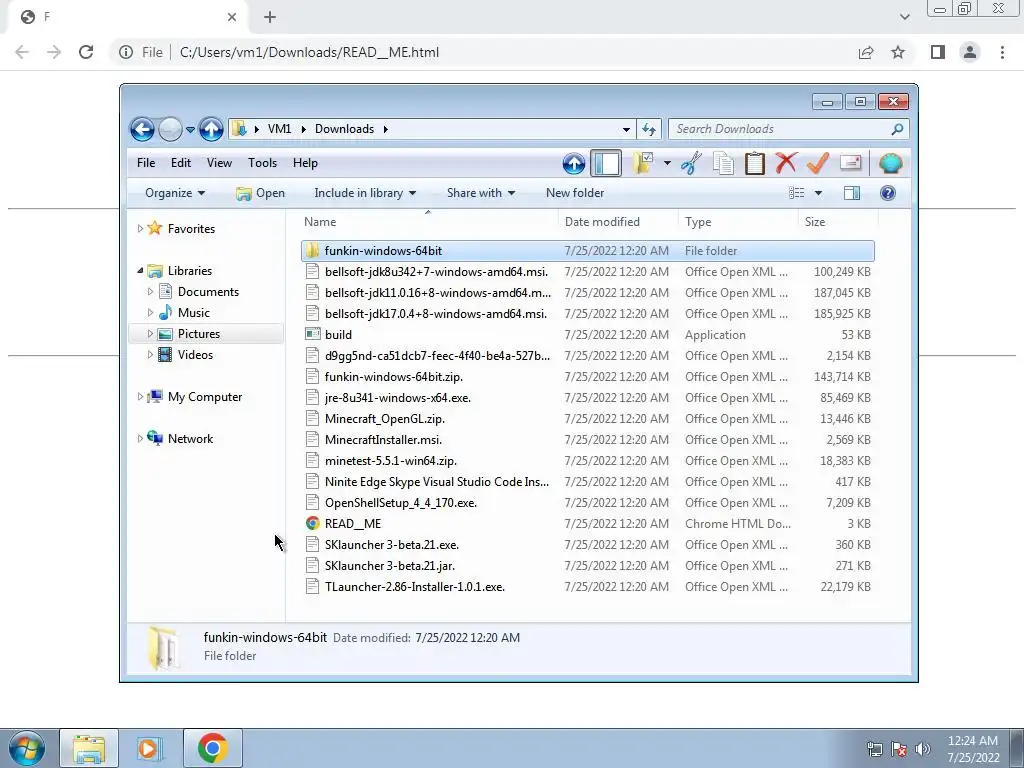Open the Organize dropdown

[175, 193]
